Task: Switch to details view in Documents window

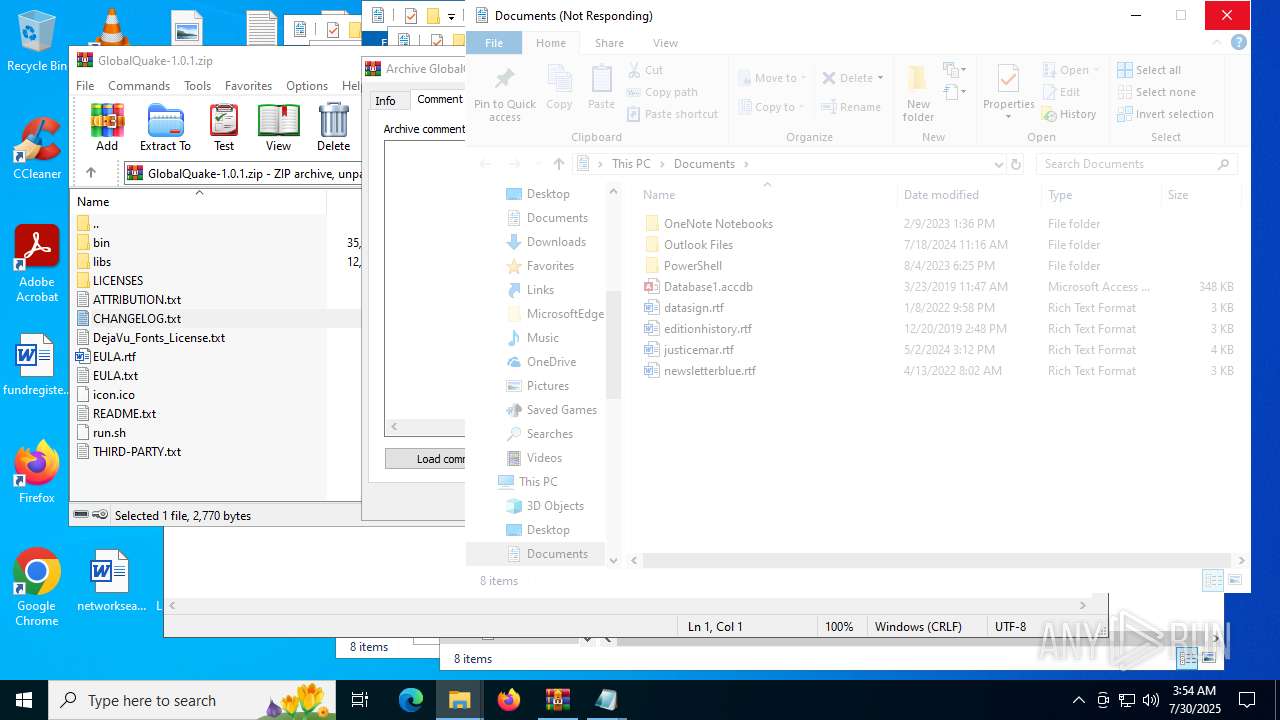Action: coord(1212,580)
